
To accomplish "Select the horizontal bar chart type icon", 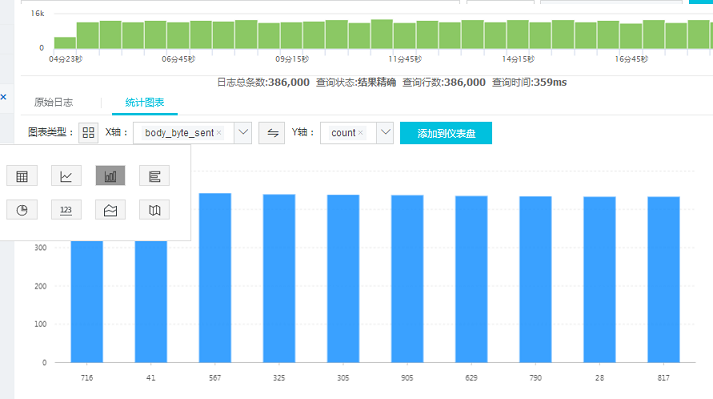I will (154, 176).
